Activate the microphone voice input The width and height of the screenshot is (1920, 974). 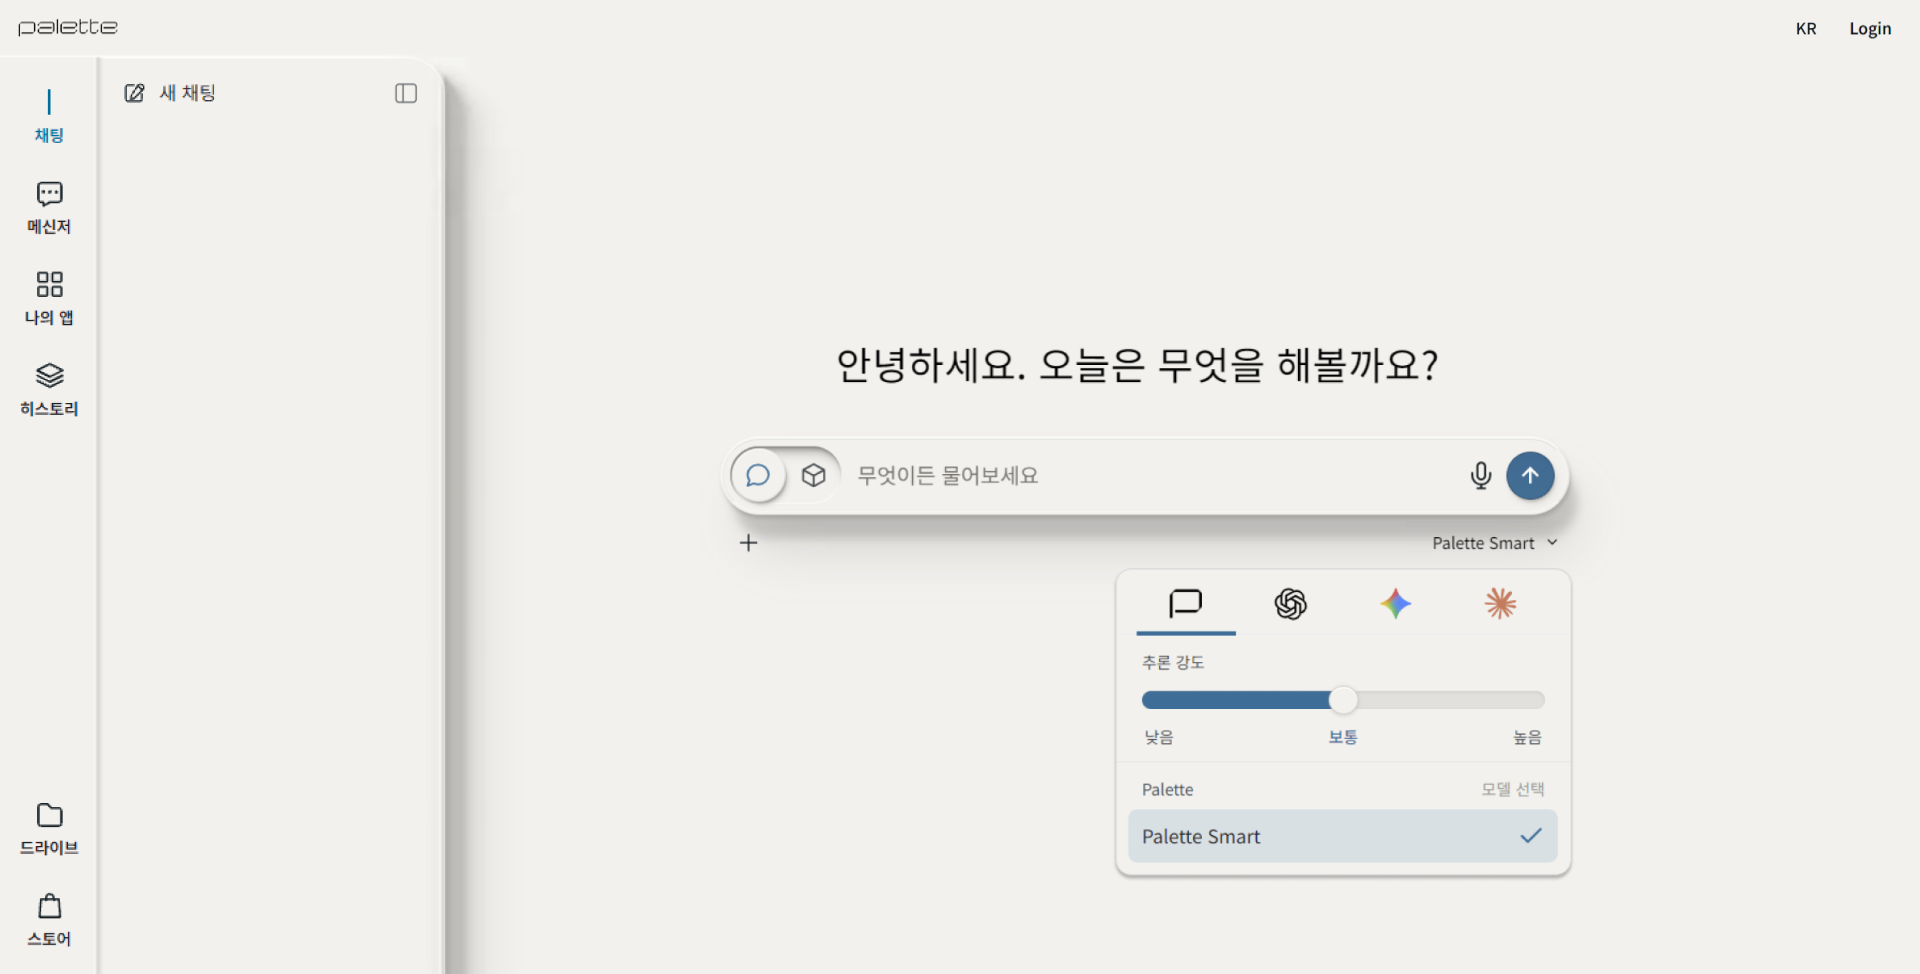(1481, 475)
